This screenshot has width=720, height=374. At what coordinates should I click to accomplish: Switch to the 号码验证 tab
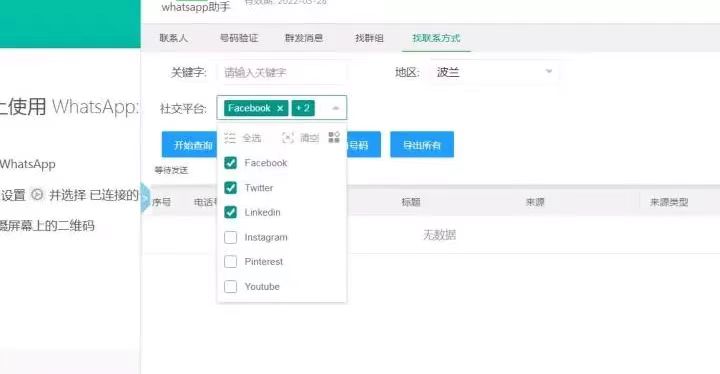[239, 38]
